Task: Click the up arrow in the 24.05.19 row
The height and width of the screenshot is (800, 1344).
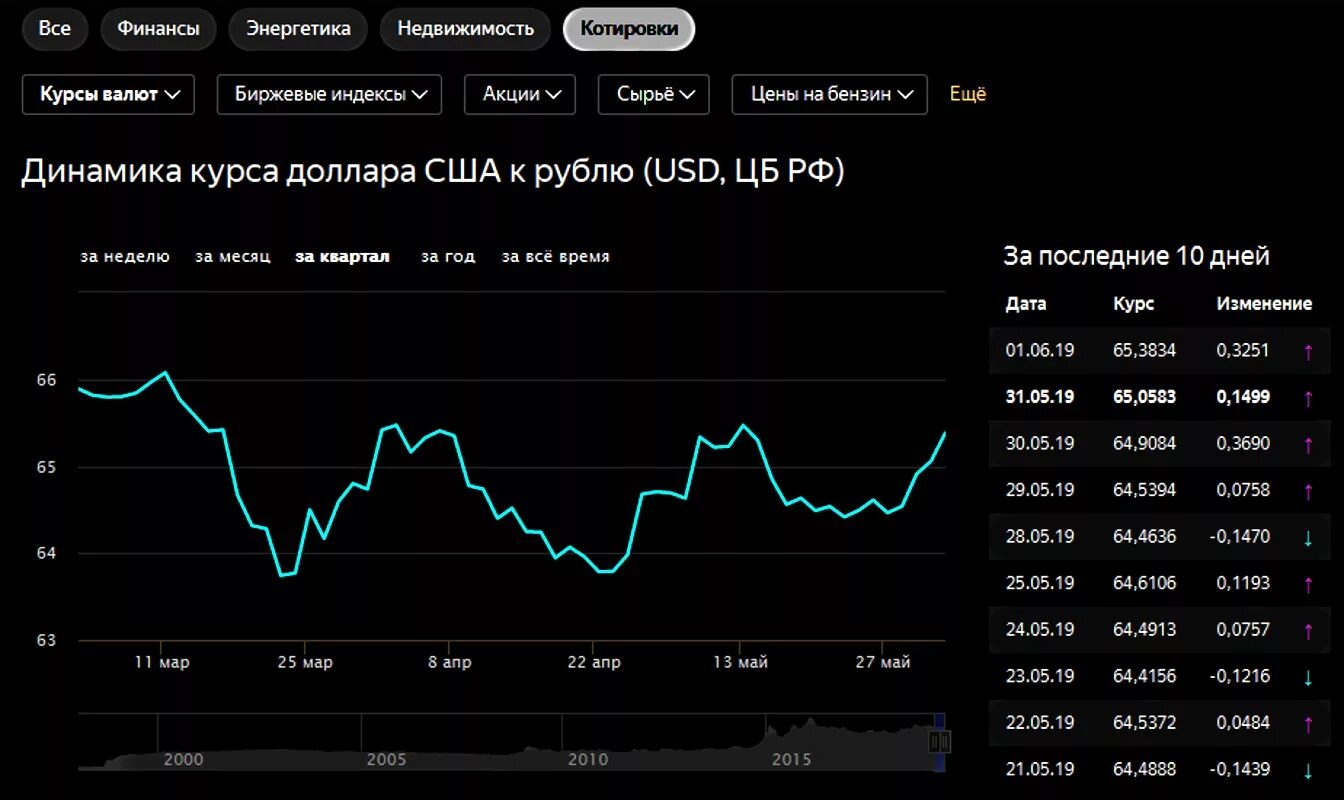Action: click(x=1308, y=631)
